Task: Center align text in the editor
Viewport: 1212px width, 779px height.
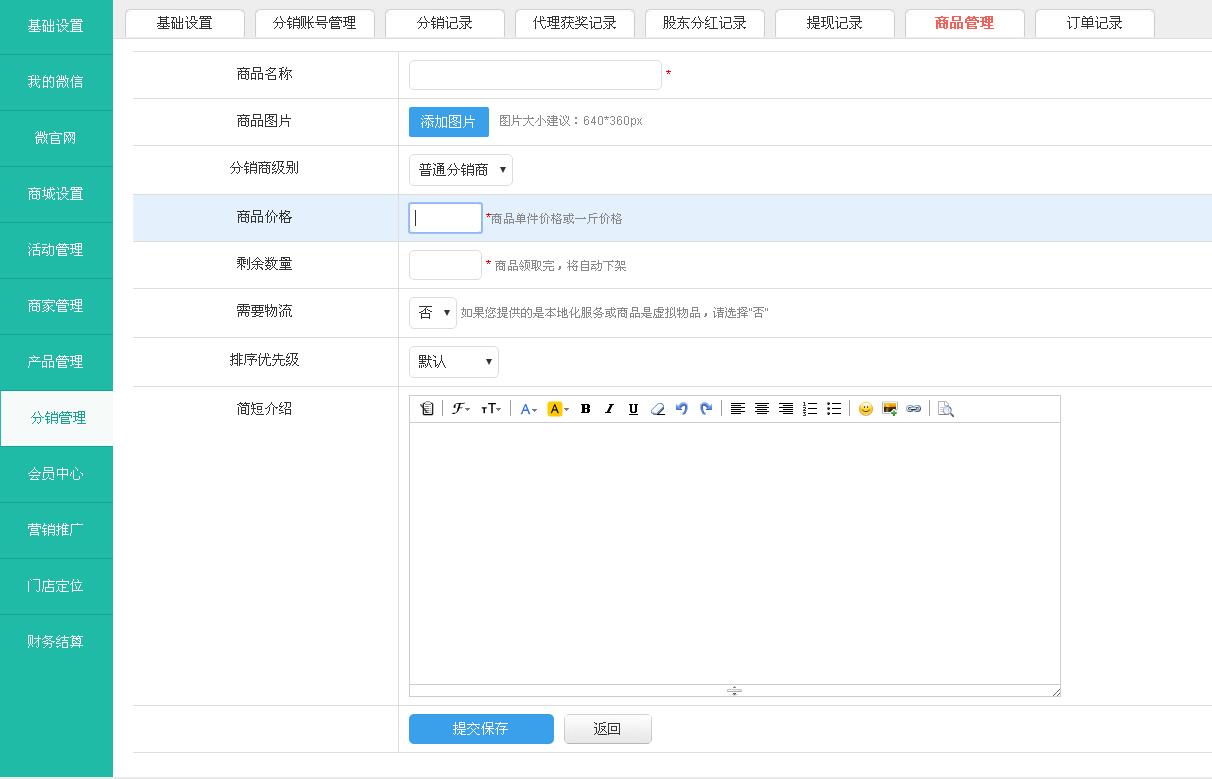Action: pyautogui.click(x=762, y=409)
